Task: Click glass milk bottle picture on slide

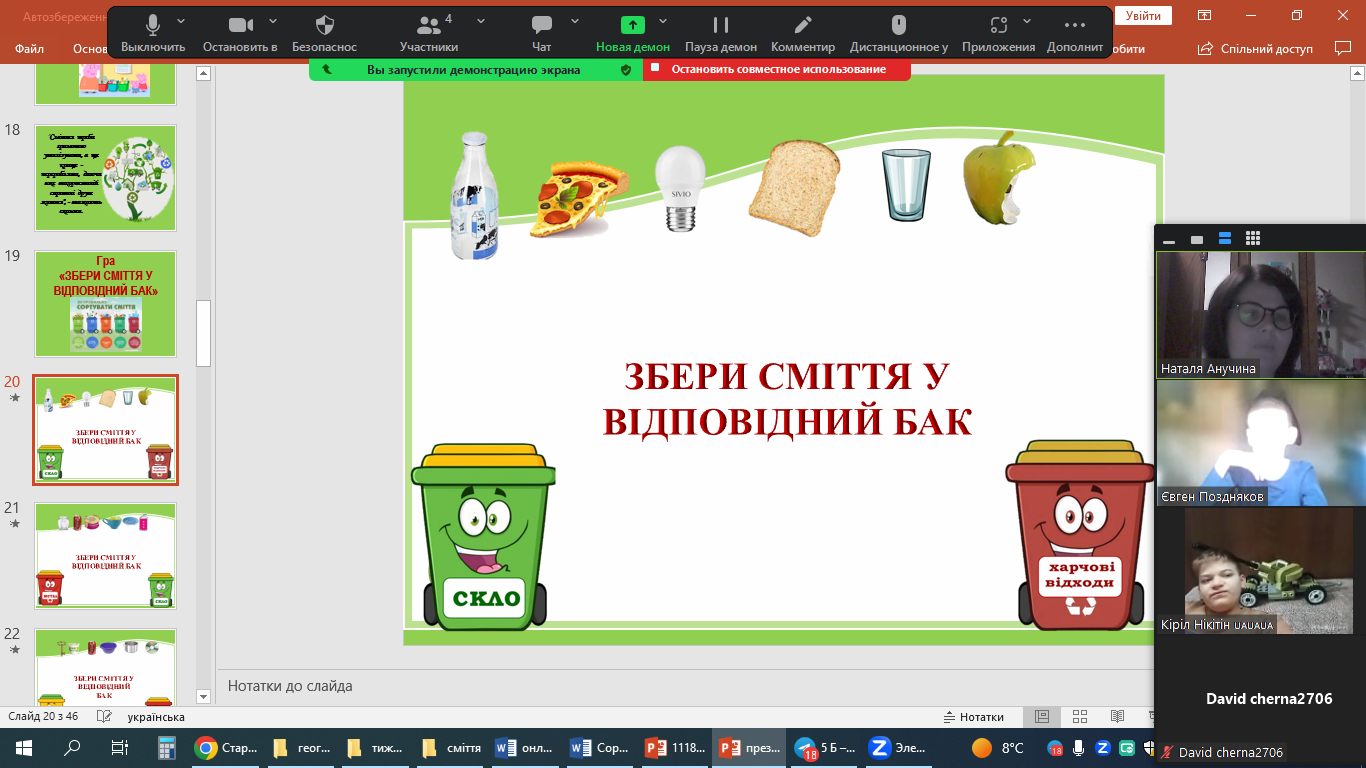Action: pos(474,196)
